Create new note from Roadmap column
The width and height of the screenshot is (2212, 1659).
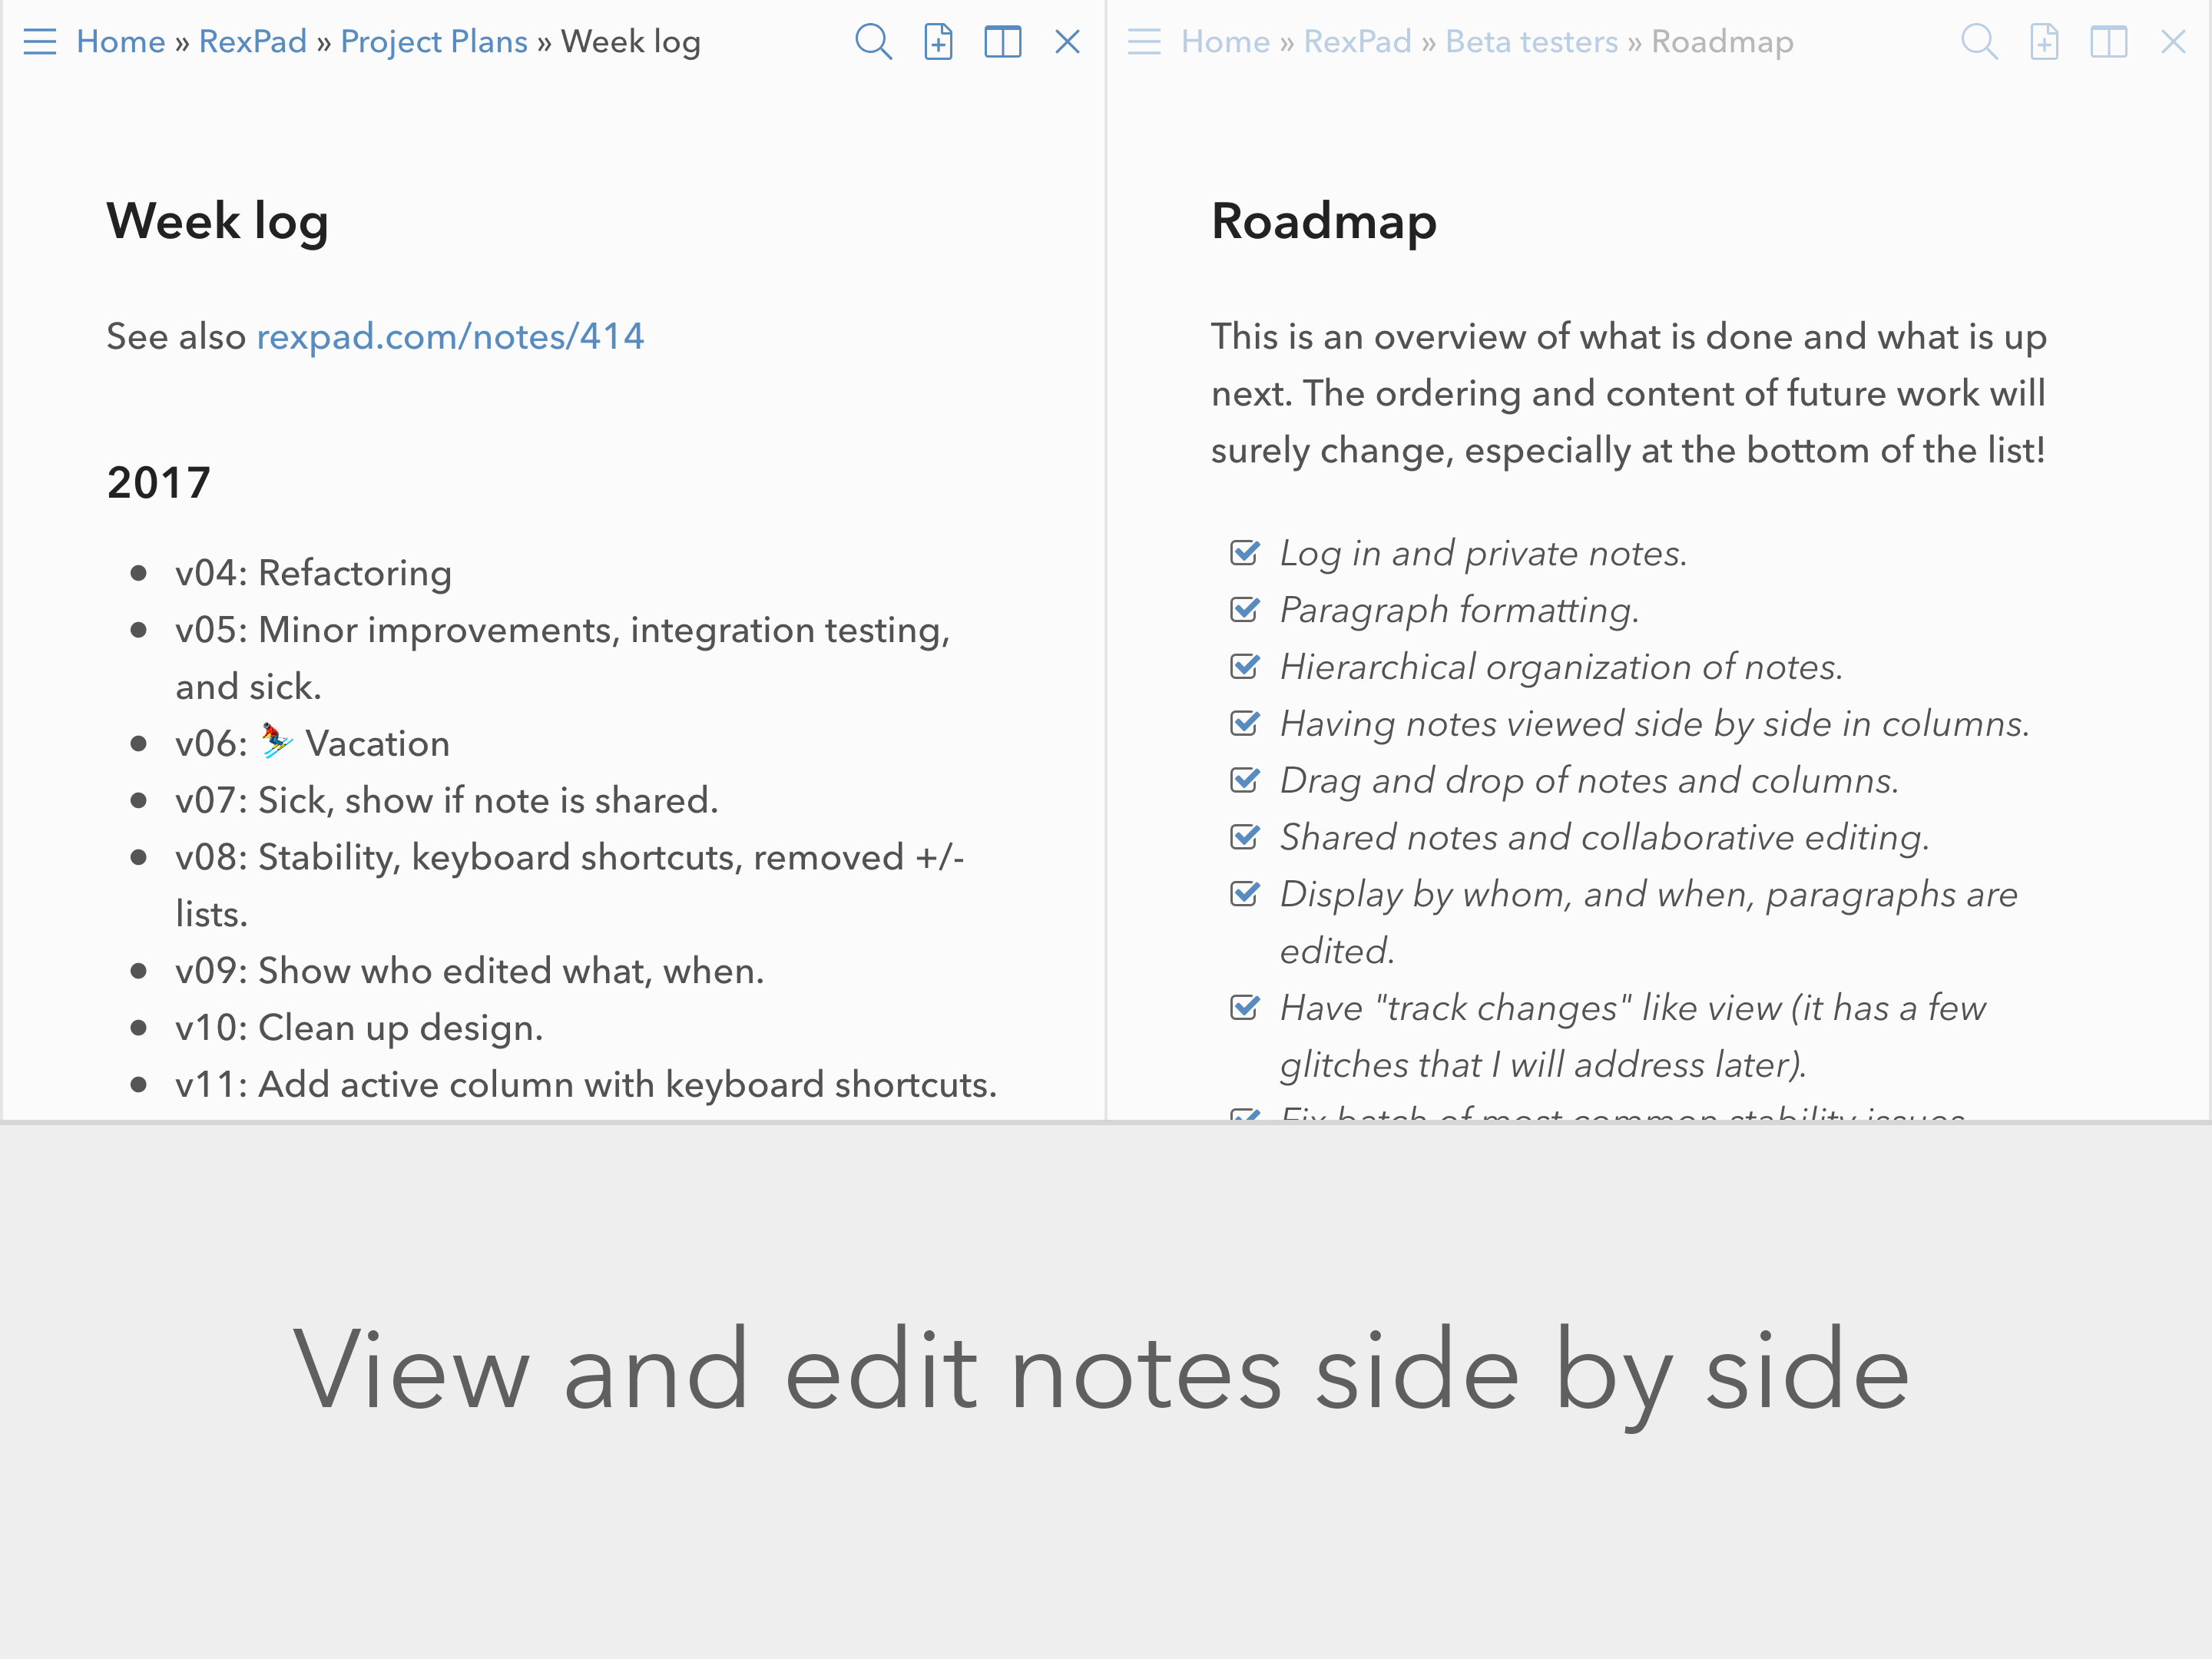[2044, 42]
